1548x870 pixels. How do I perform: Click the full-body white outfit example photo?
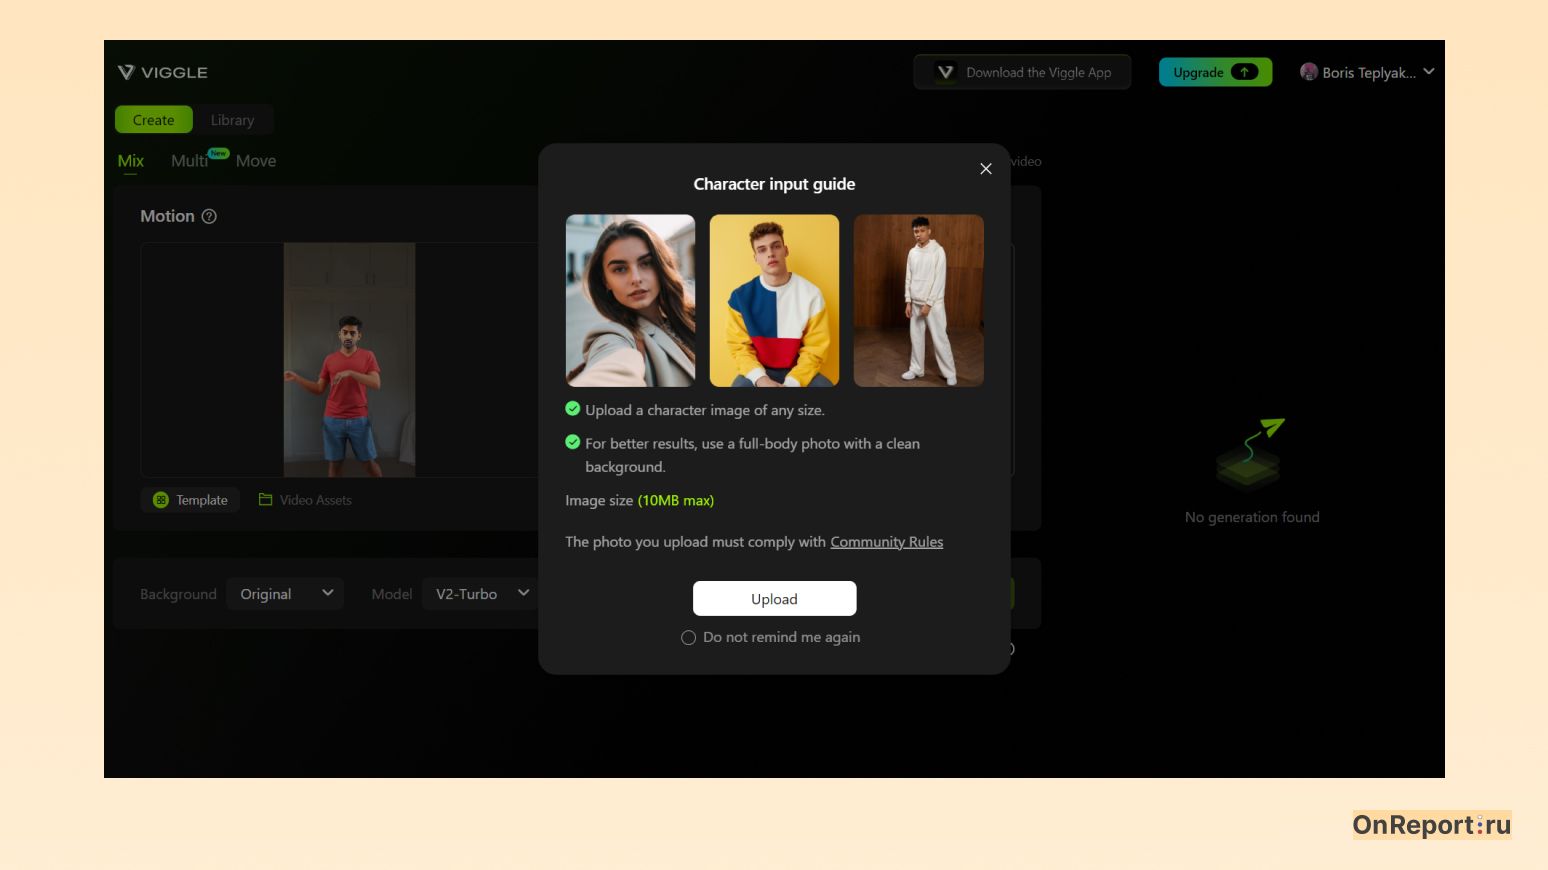[919, 300]
